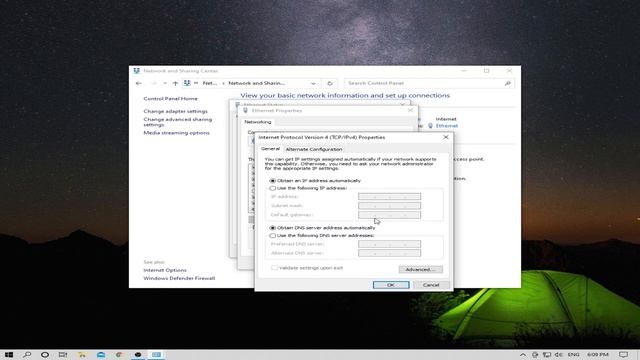Click ENG language indicator
This screenshot has height=360, width=640.
[573, 354]
